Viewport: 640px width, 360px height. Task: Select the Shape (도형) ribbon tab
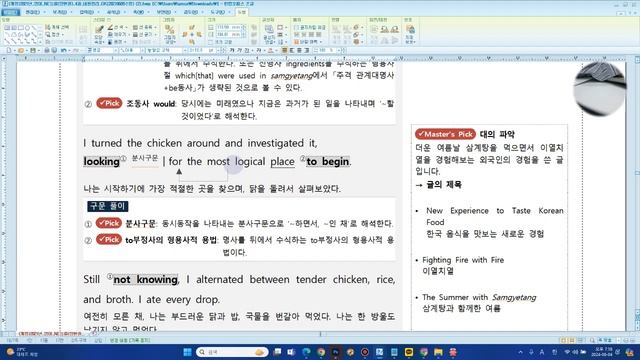pyautogui.click(x=242, y=12)
